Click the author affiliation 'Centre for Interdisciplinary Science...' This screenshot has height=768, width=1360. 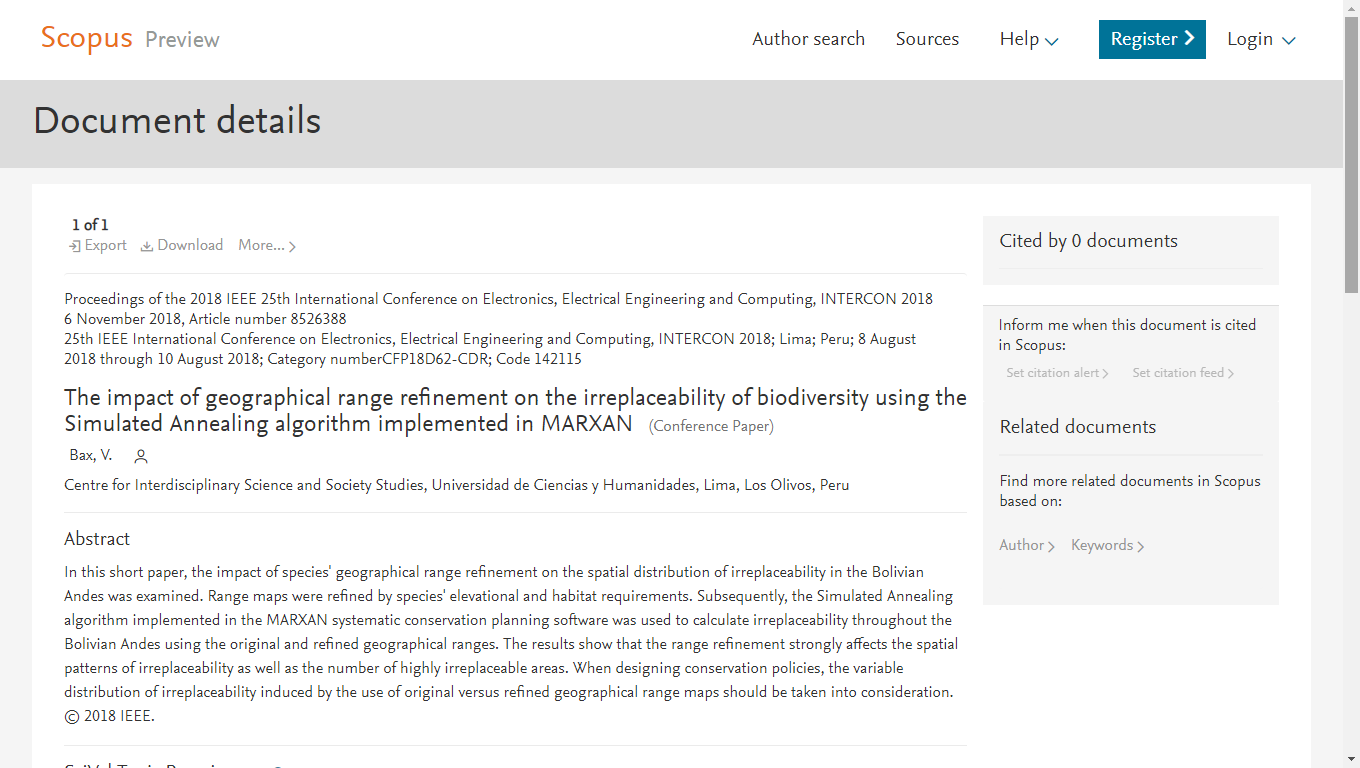tap(457, 485)
